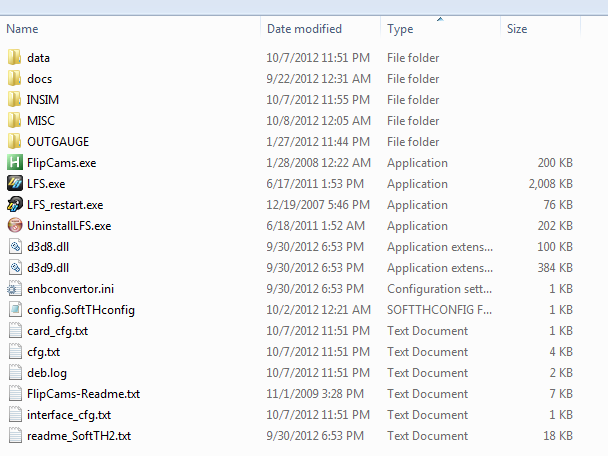Click the 2,008 KB size of LFS.exe
This screenshot has width=608, height=456.
551,184
